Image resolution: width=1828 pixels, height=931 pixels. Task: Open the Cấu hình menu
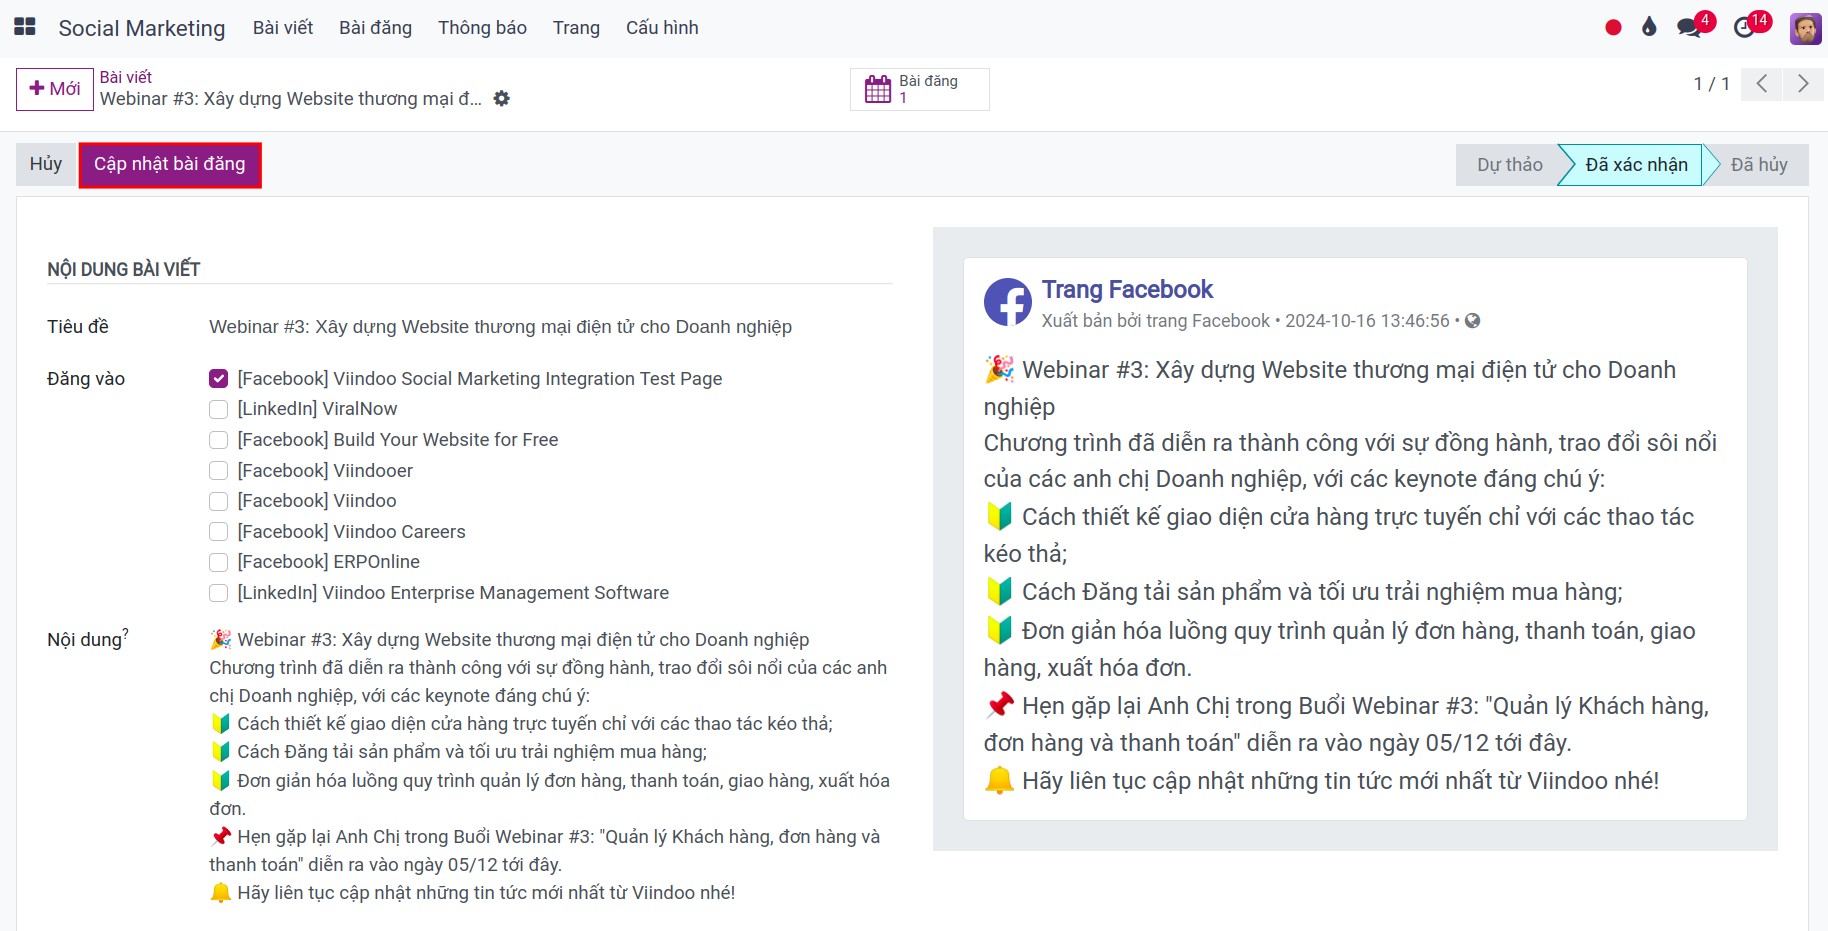point(661,27)
